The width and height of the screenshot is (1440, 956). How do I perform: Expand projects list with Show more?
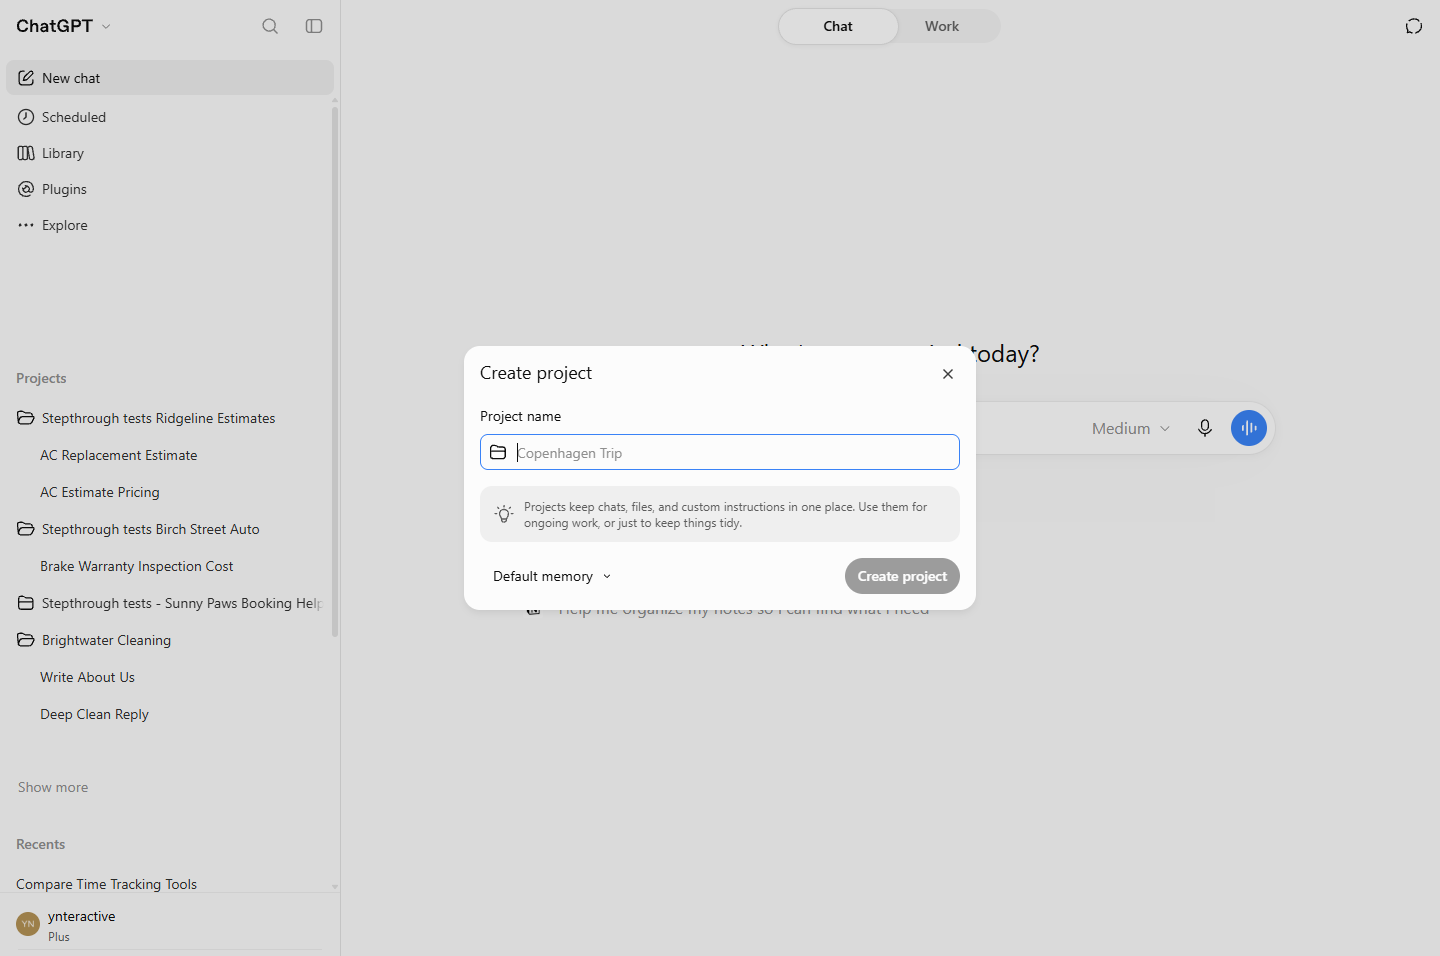tap(53, 788)
